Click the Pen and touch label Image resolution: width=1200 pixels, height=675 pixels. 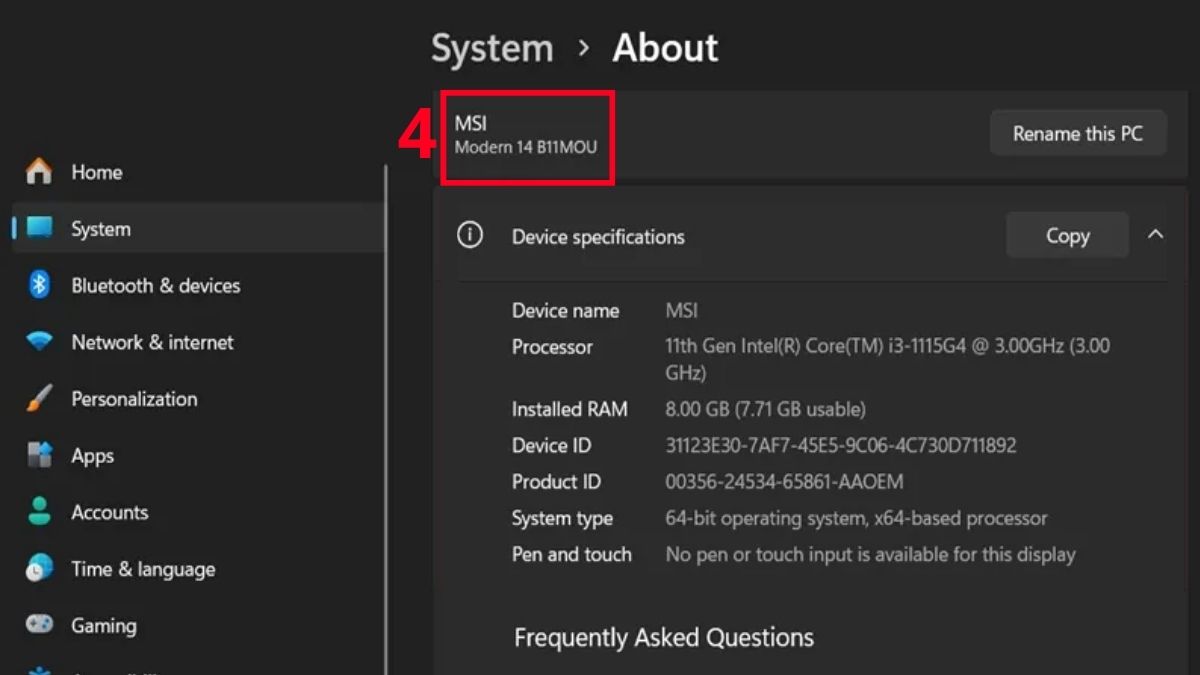pyautogui.click(x=571, y=554)
